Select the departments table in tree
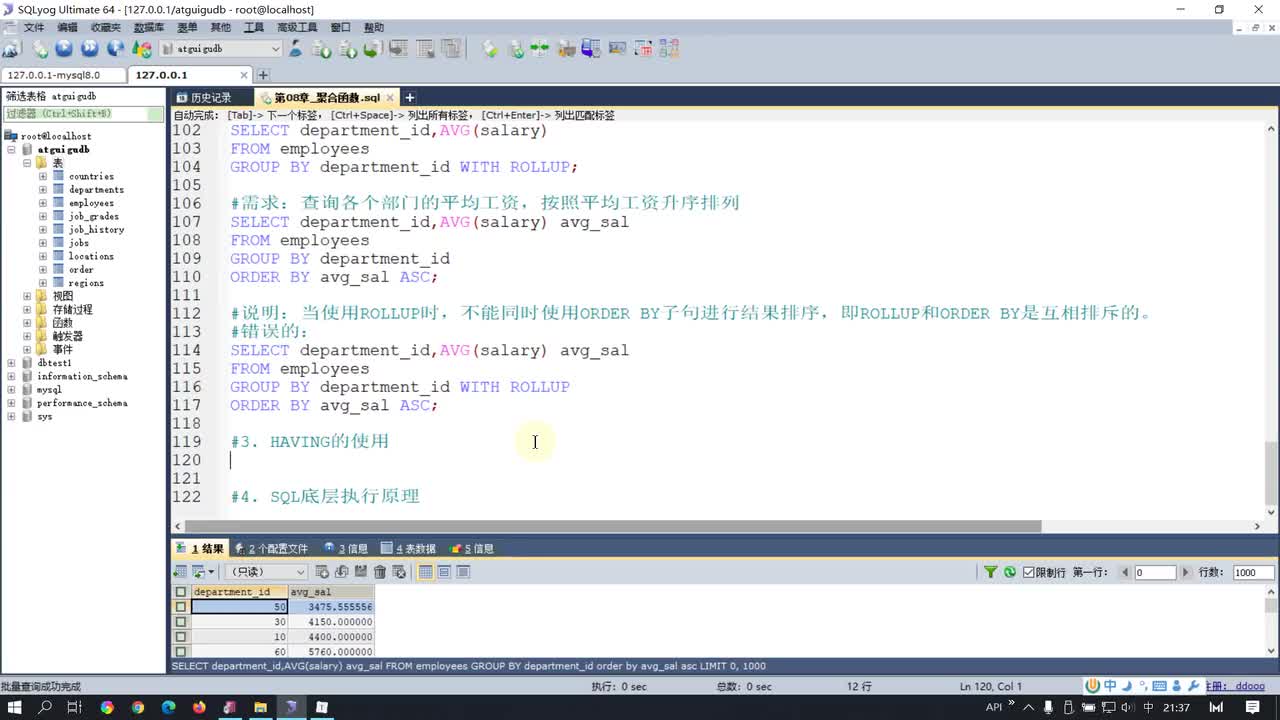Image resolution: width=1280 pixels, height=720 pixels. pos(96,190)
